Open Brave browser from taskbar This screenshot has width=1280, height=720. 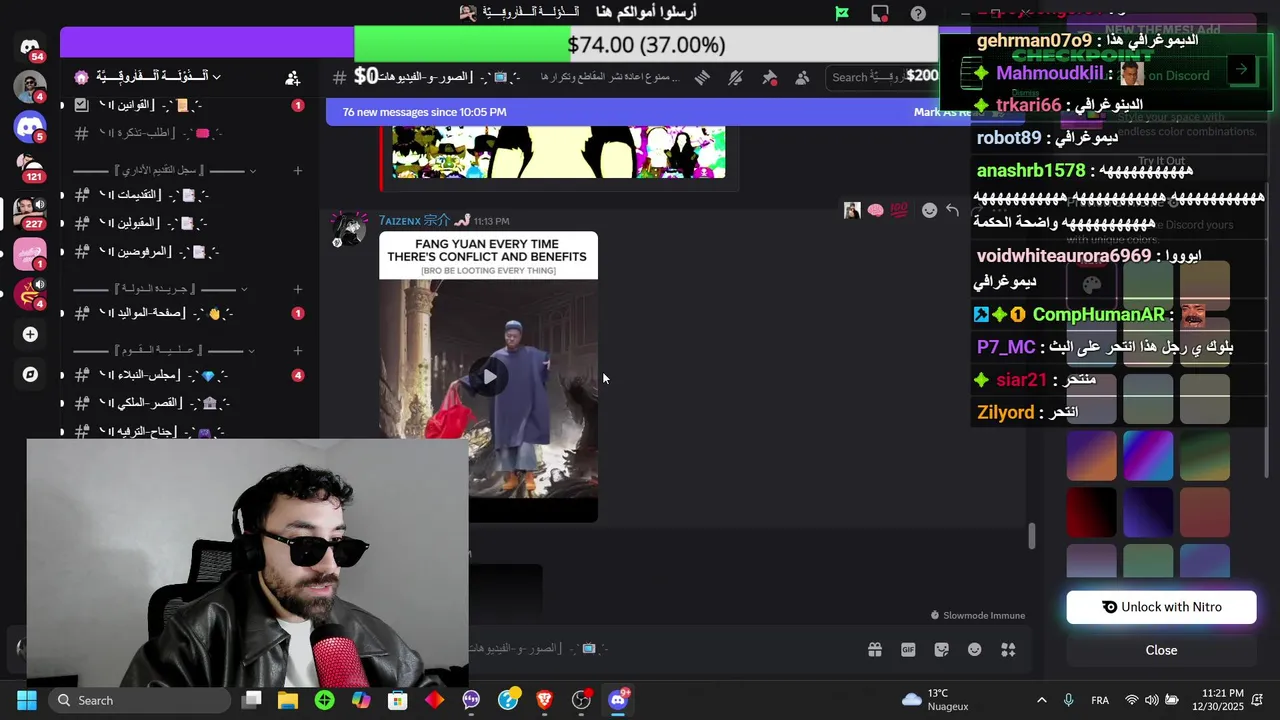pos(544,700)
